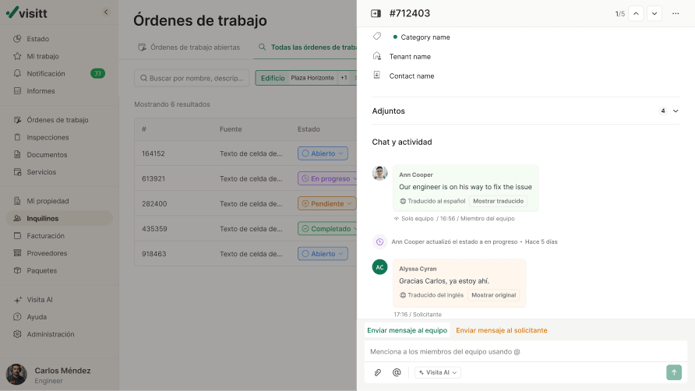Click Mostrar original on Alyssa Cyran's message
This screenshot has width=695, height=391.
pos(493,295)
